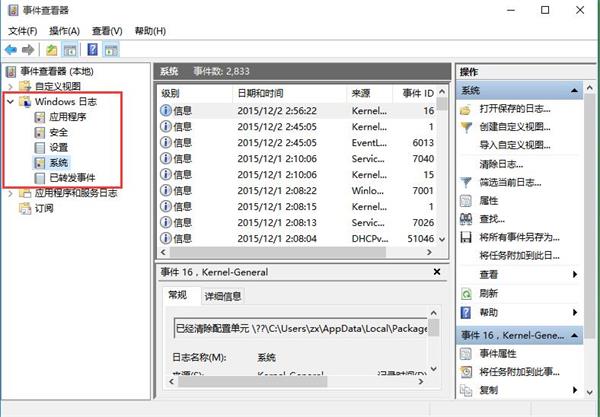600x417 pixels.
Task: Expand the 自定义视图 tree node
Action: 10,86
